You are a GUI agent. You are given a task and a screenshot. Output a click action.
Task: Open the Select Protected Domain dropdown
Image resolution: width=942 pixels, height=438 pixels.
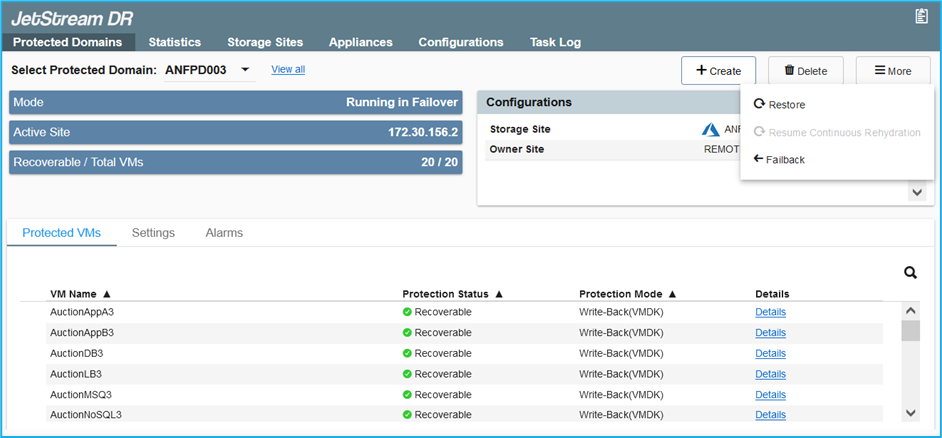point(245,70)
